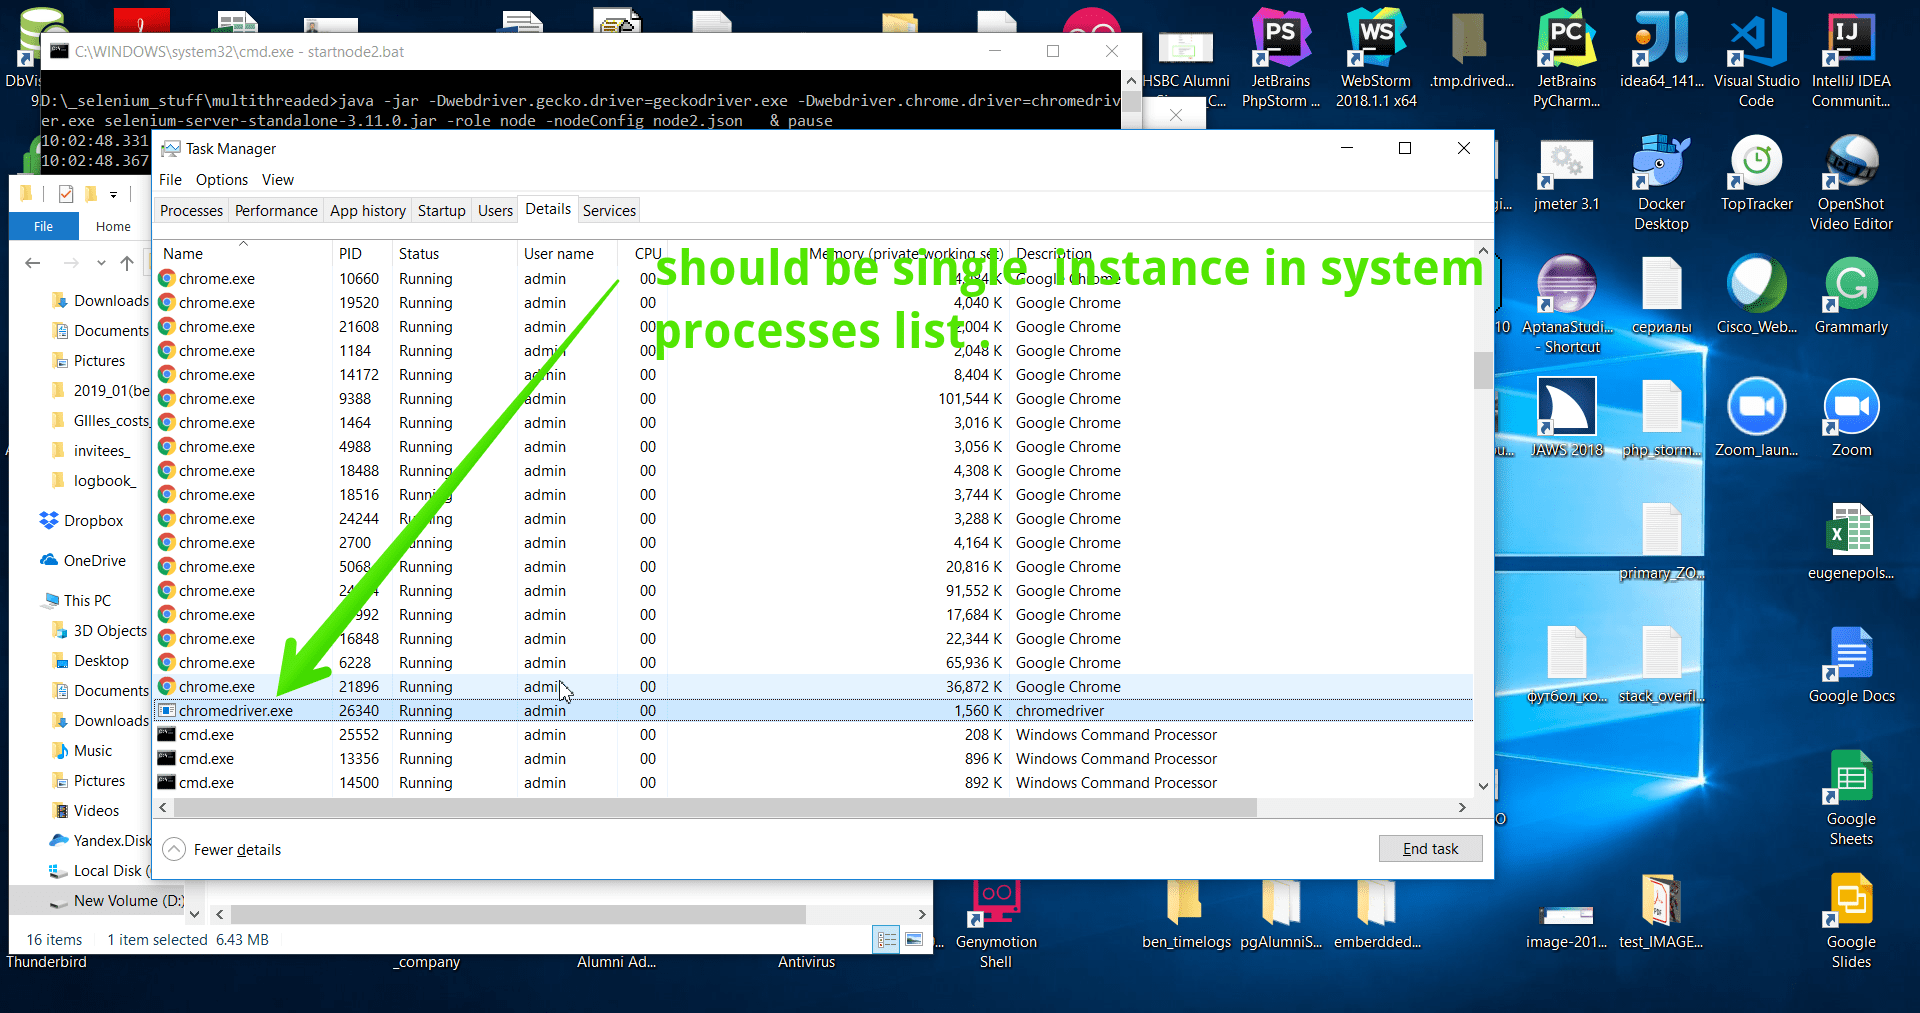Screen dimensions: 1920x1013
Task: Open the Options menu in Task Manager
Action: pos(221,179)
